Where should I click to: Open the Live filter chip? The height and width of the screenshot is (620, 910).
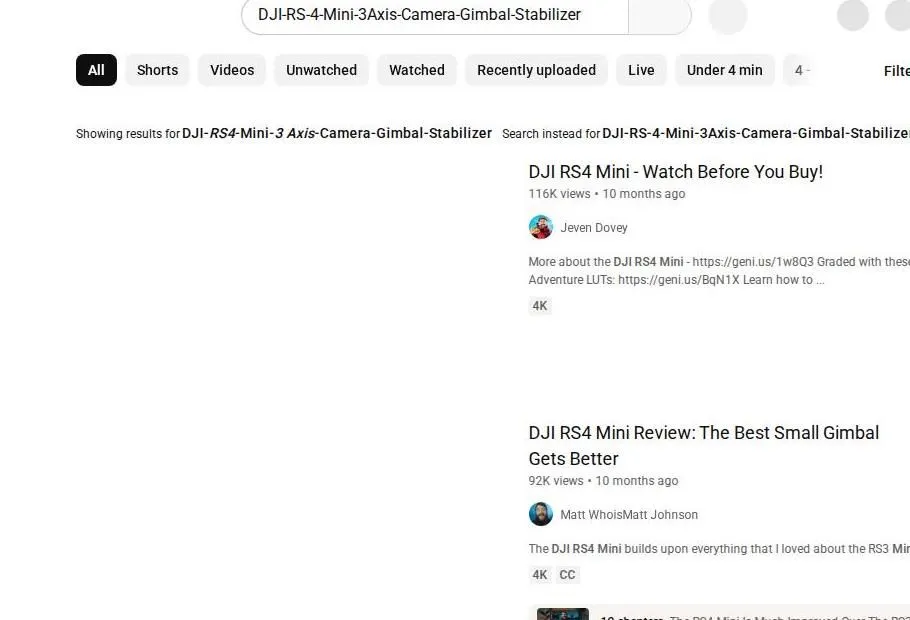pyautogui.click(x=641, y=70)
